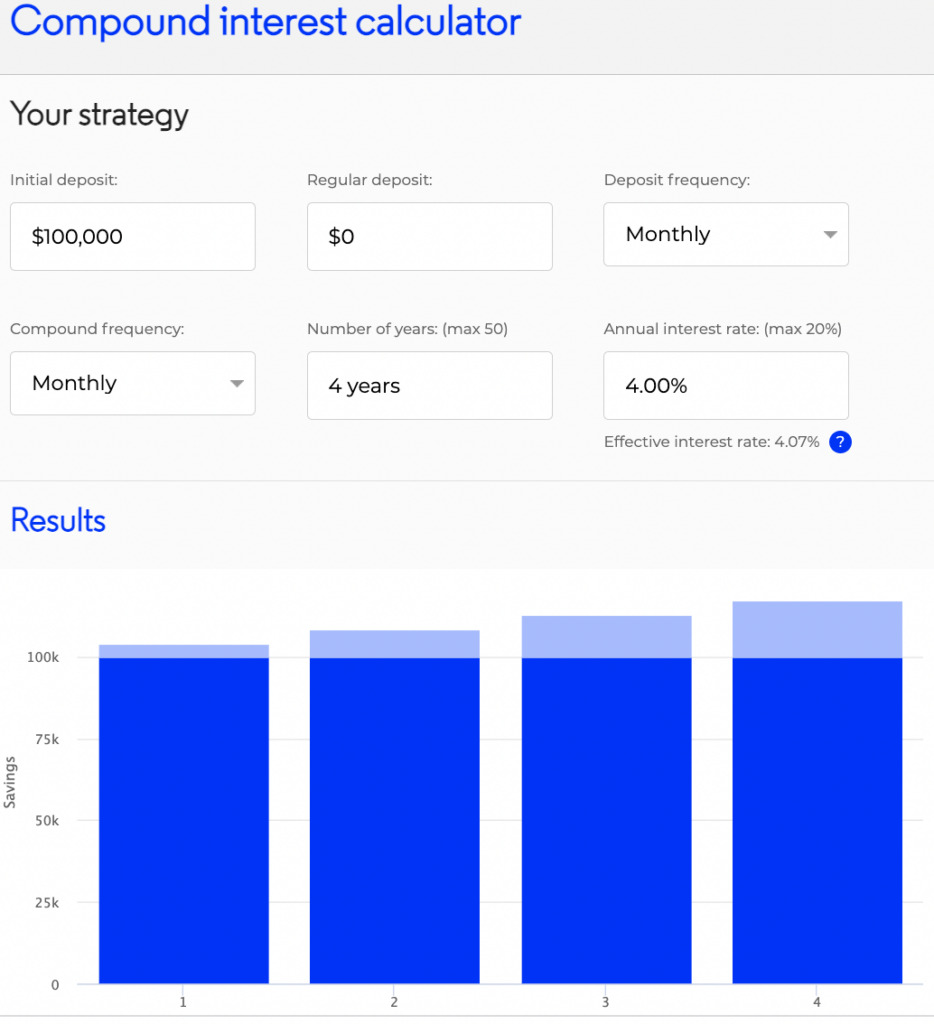This screenshot has height=1024, width=934.
Task: Click the year 3 bar in chart
Action: [606, 799]
